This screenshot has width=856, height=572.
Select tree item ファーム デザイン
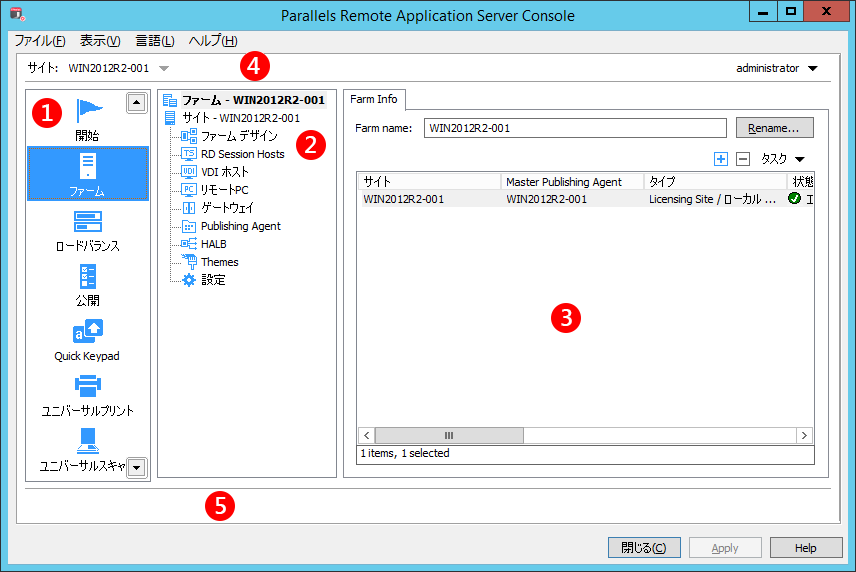coord(239,136)
